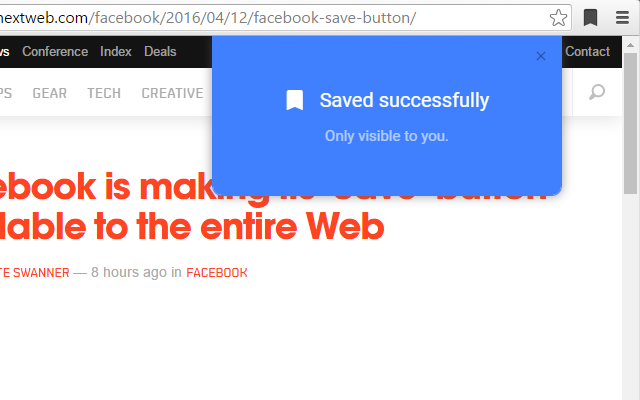The width and height of the screenshot is (640, 400).
Task: Select the GEAR section tab
Action: click(49, 93)
